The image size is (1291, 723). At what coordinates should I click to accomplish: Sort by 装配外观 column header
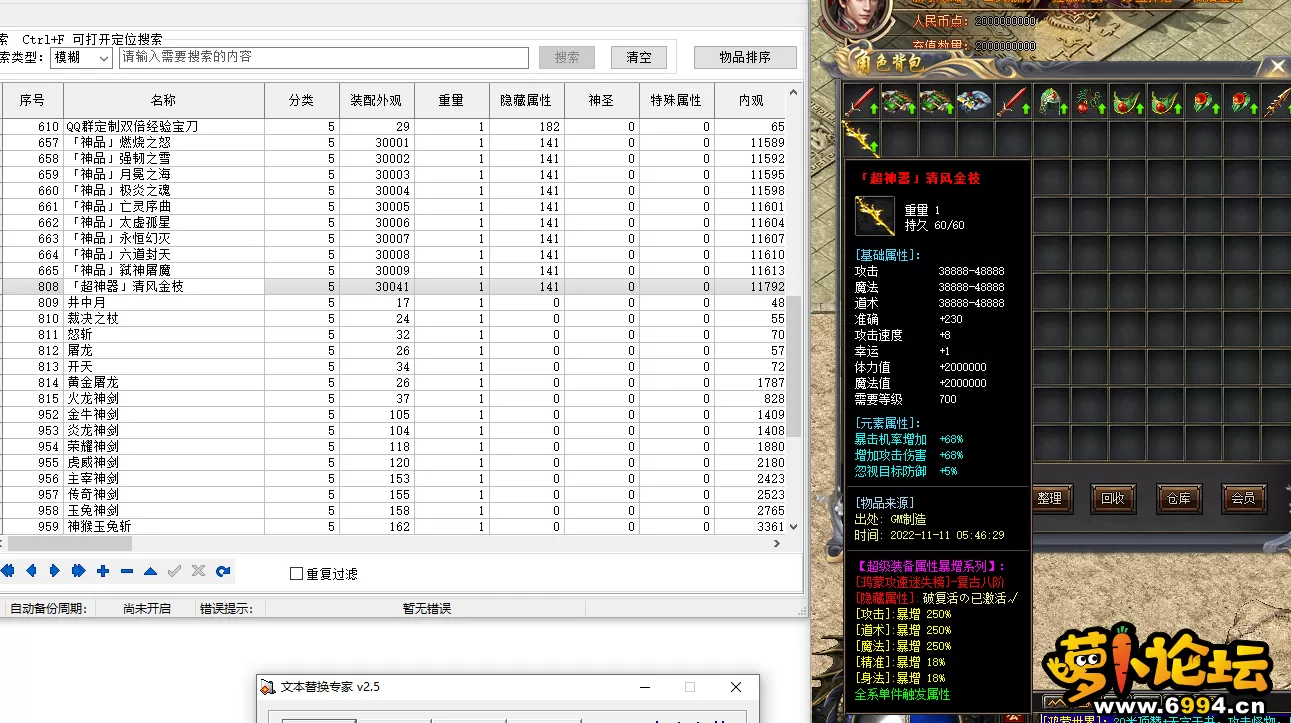point(377,101)
